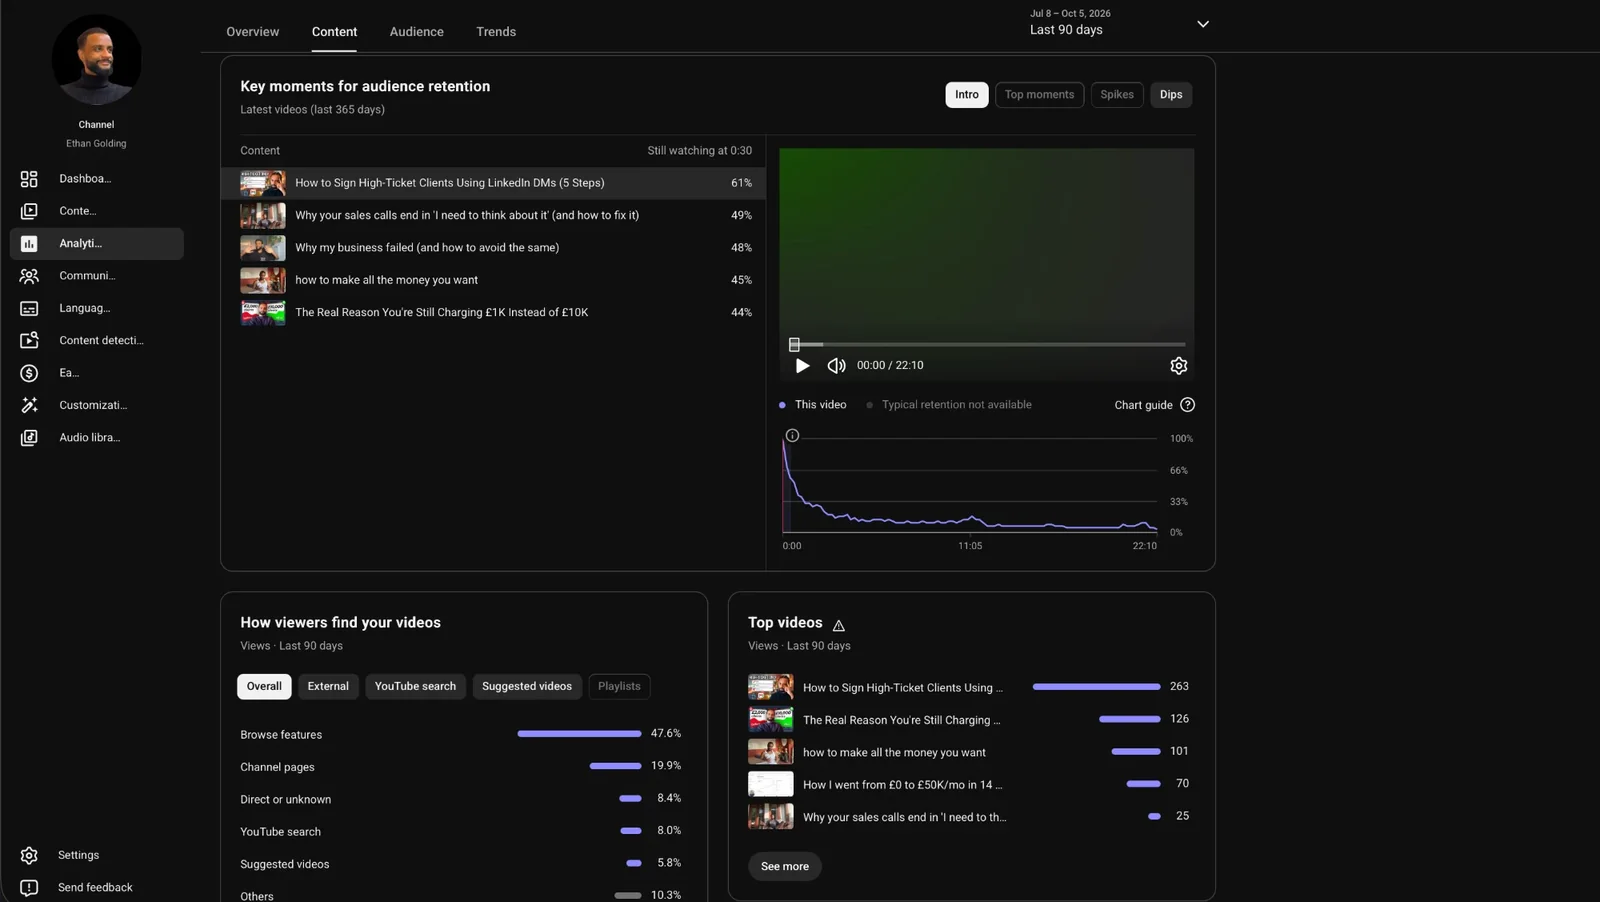Open video player settings gear
This screenshot has width=1600, height=902.
point(1179,366)
